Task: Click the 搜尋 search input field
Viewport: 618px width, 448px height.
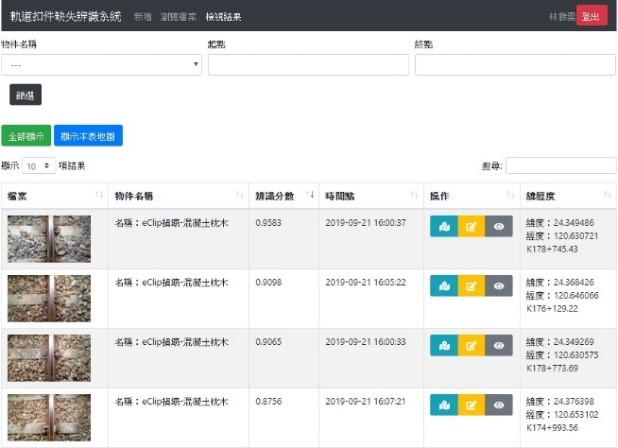Action: pos(559,166)
